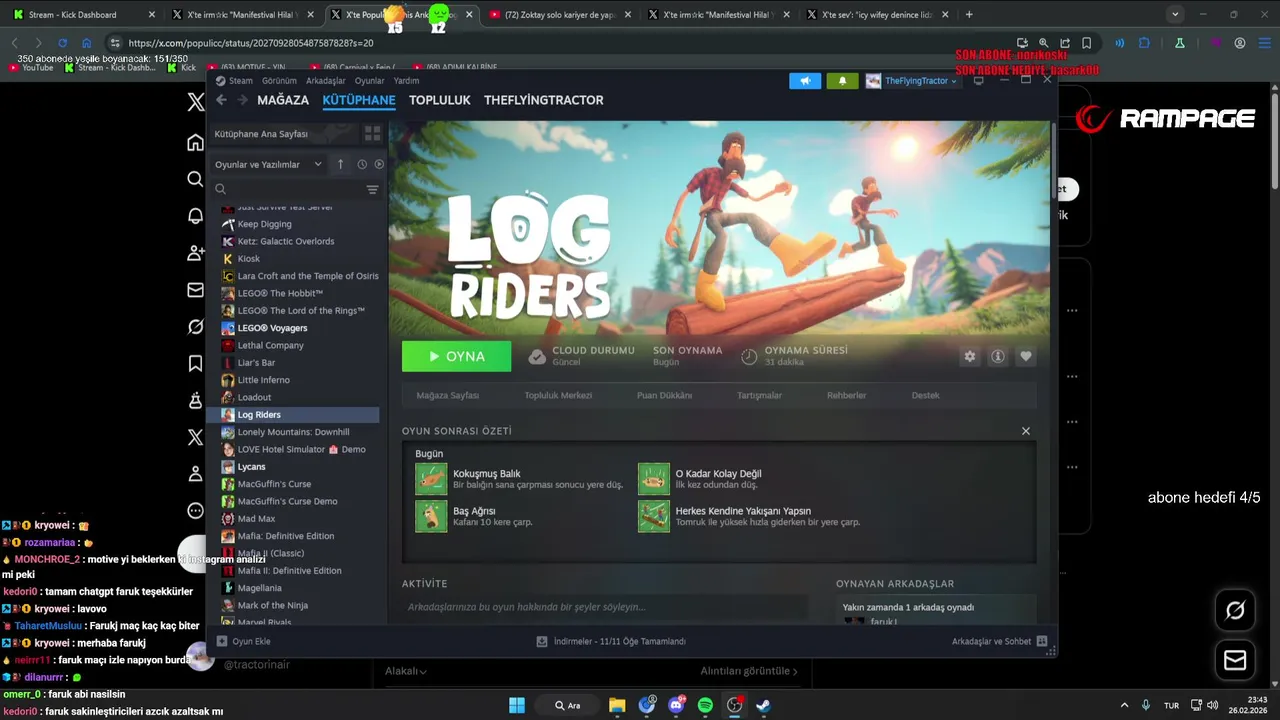Select Lonely Mountains: Downhill in list

(x=293, y=432)
